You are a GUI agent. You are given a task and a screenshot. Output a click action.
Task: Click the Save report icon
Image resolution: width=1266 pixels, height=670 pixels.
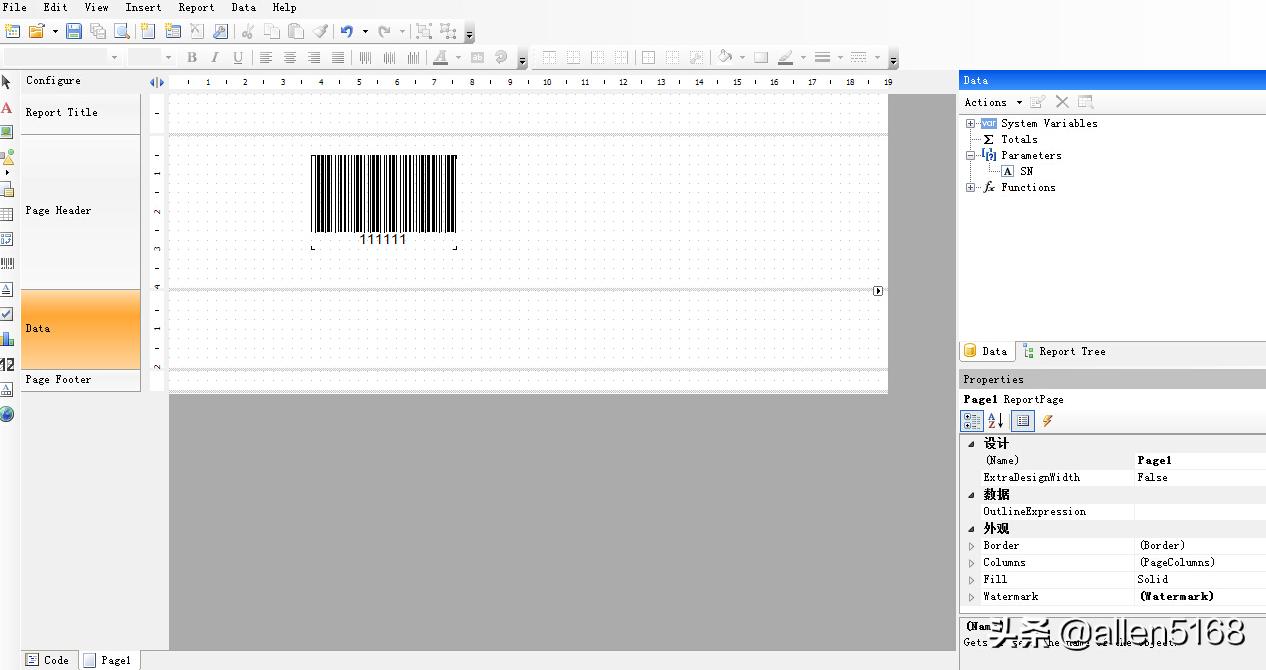pyautogui.click(x=73, y=32)
